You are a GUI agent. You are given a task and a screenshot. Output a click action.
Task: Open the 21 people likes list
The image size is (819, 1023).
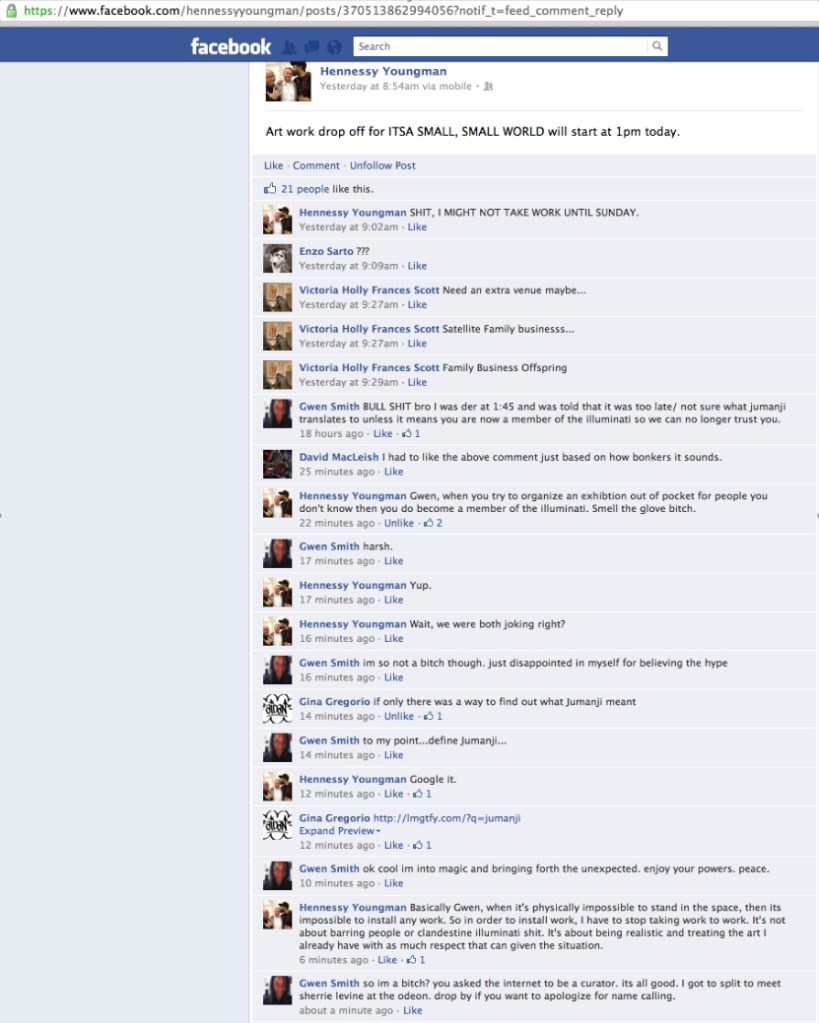click(x=305, y=189)
